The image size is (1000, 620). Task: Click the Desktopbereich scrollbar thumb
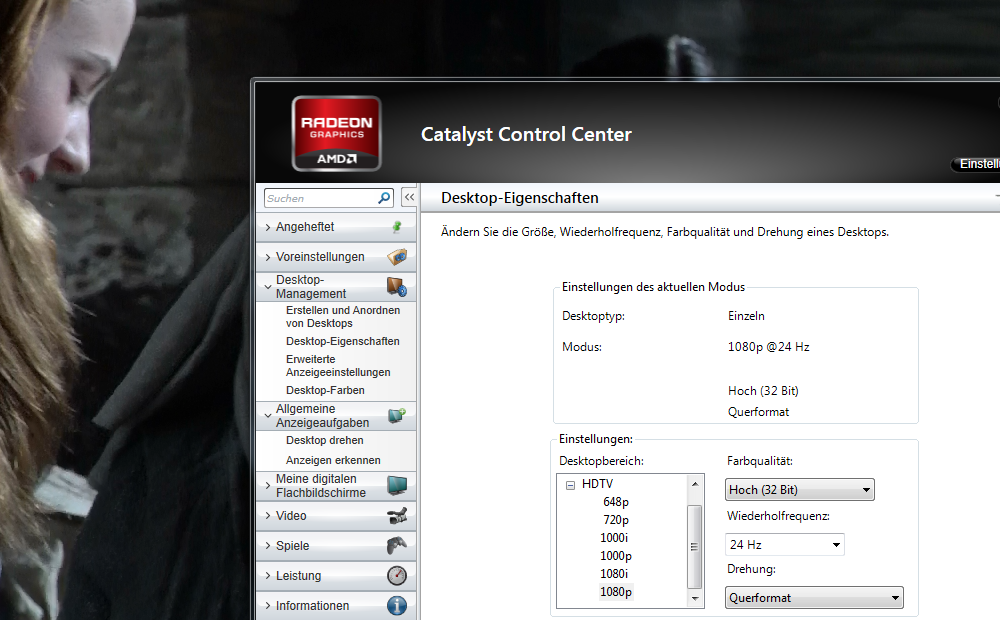click(695, 547)
